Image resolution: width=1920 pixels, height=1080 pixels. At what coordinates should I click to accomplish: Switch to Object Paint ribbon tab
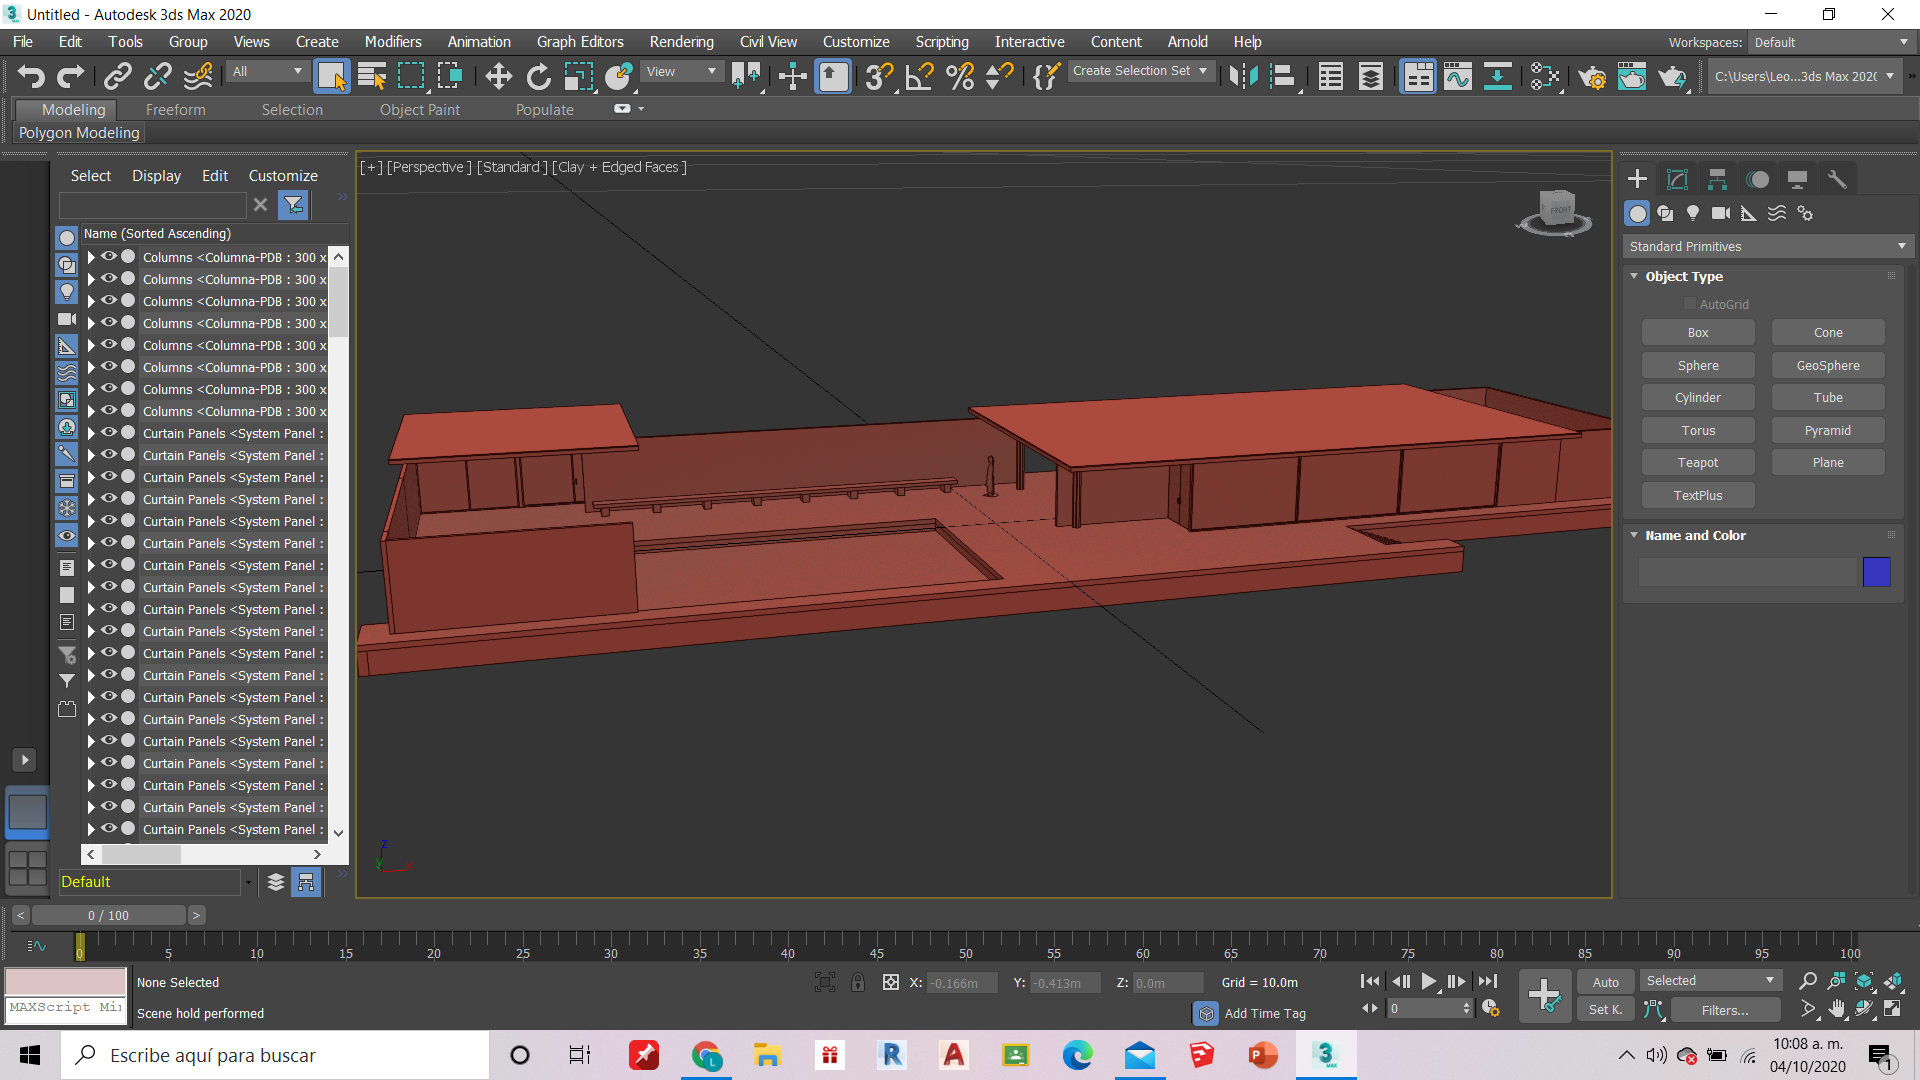[420, 110]
